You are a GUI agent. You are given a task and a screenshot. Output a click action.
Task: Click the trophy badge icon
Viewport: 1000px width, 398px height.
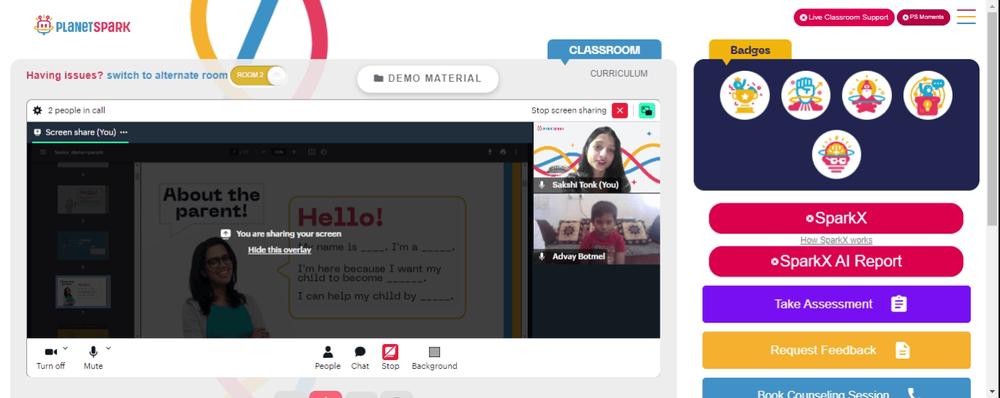pos(744,95)
